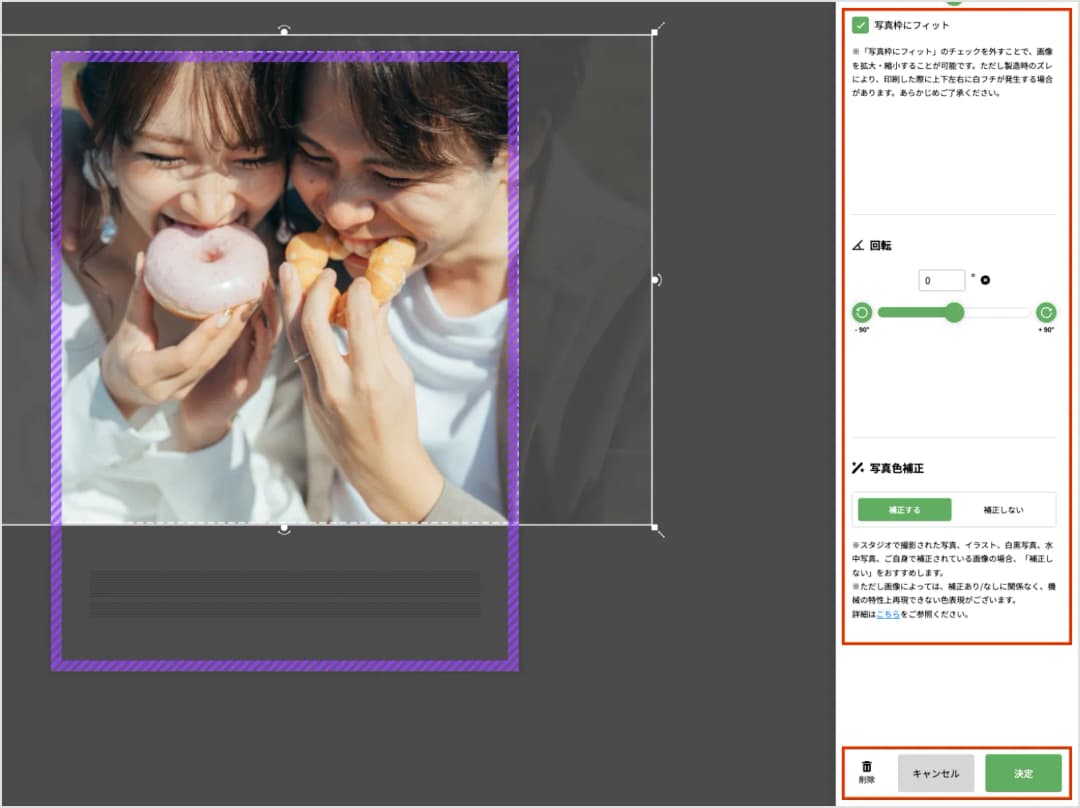The width and height of the screenshot is (1080, 808).
Task: Click the text placeholder area below the photo
Action: 285,594
